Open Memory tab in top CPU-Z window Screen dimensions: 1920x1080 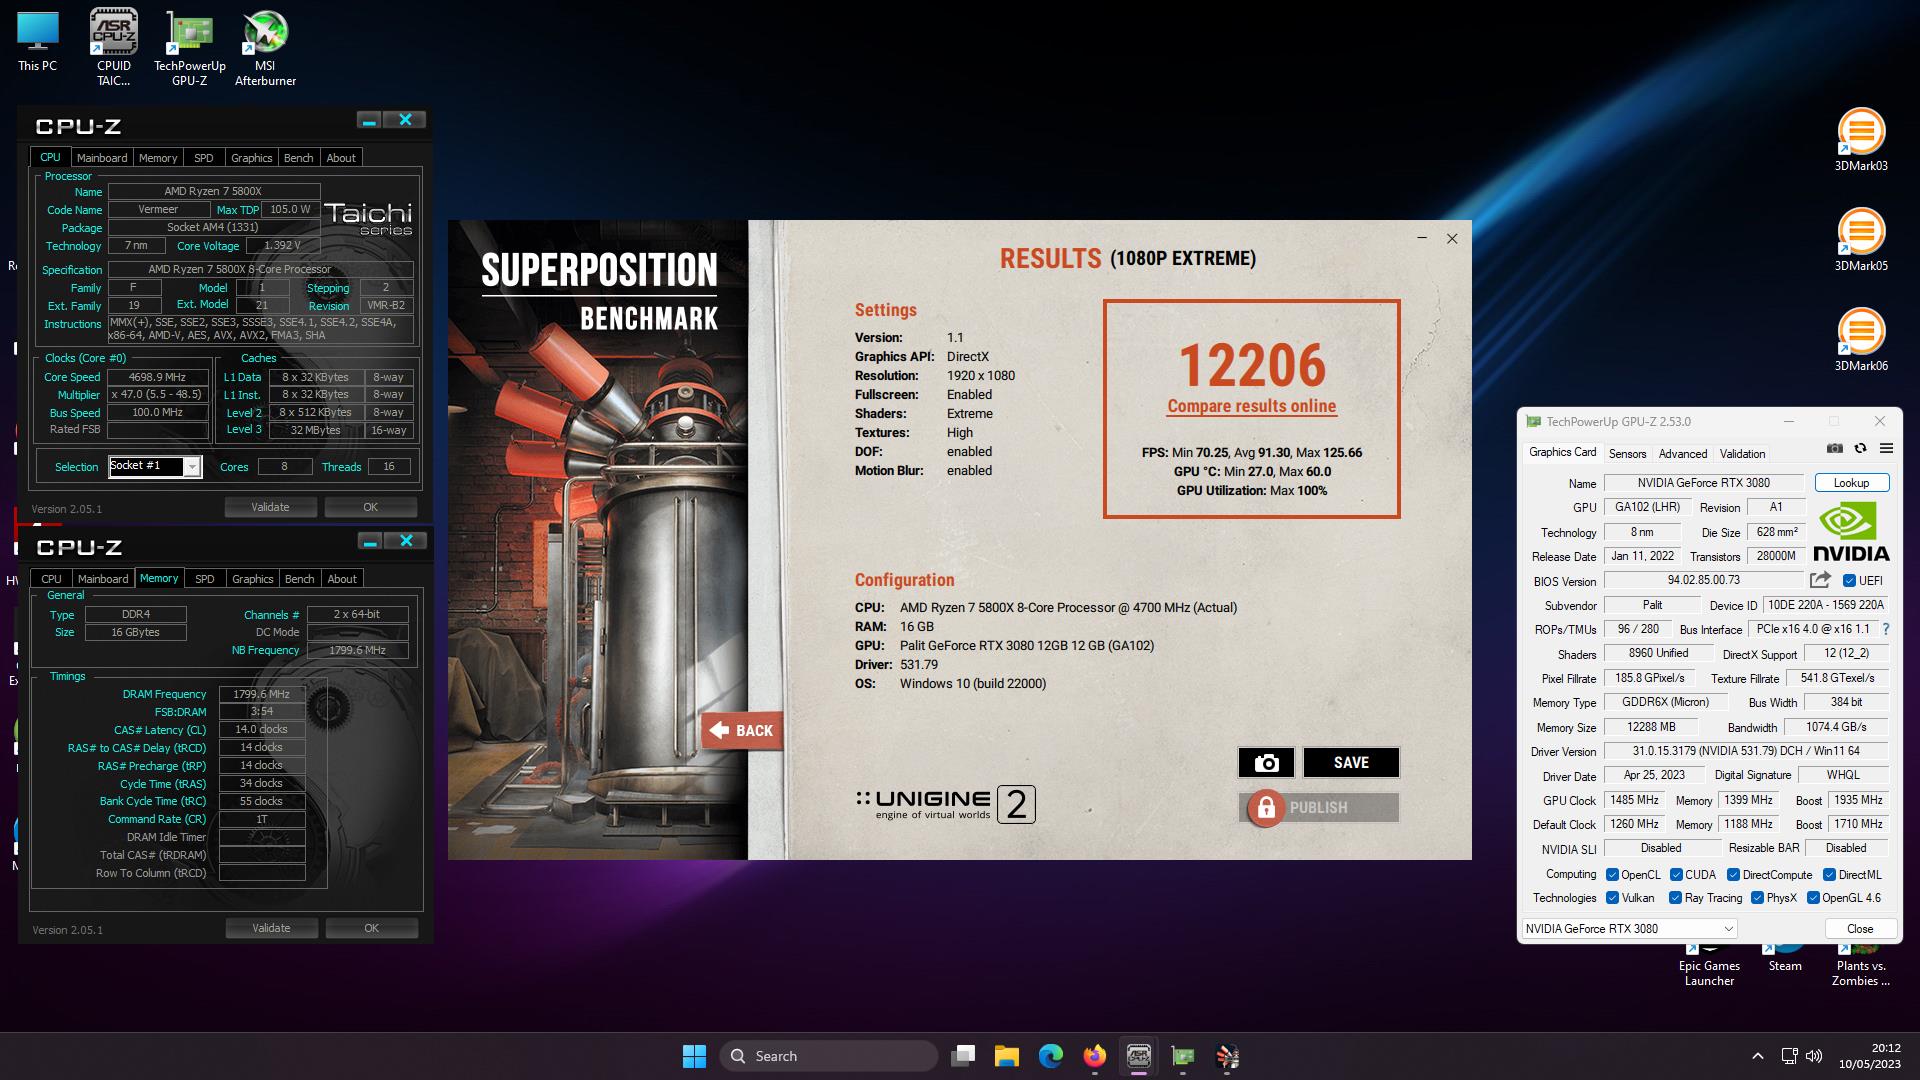(158, 158)
